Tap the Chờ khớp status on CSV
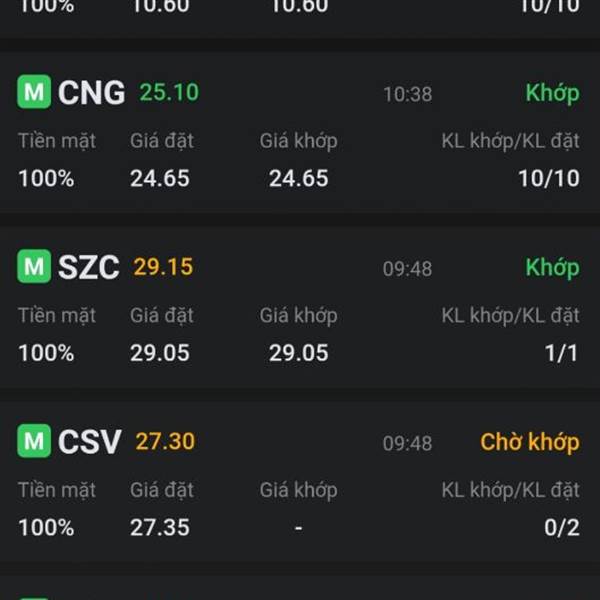The image size is (600, 600). tap(529, 442)
